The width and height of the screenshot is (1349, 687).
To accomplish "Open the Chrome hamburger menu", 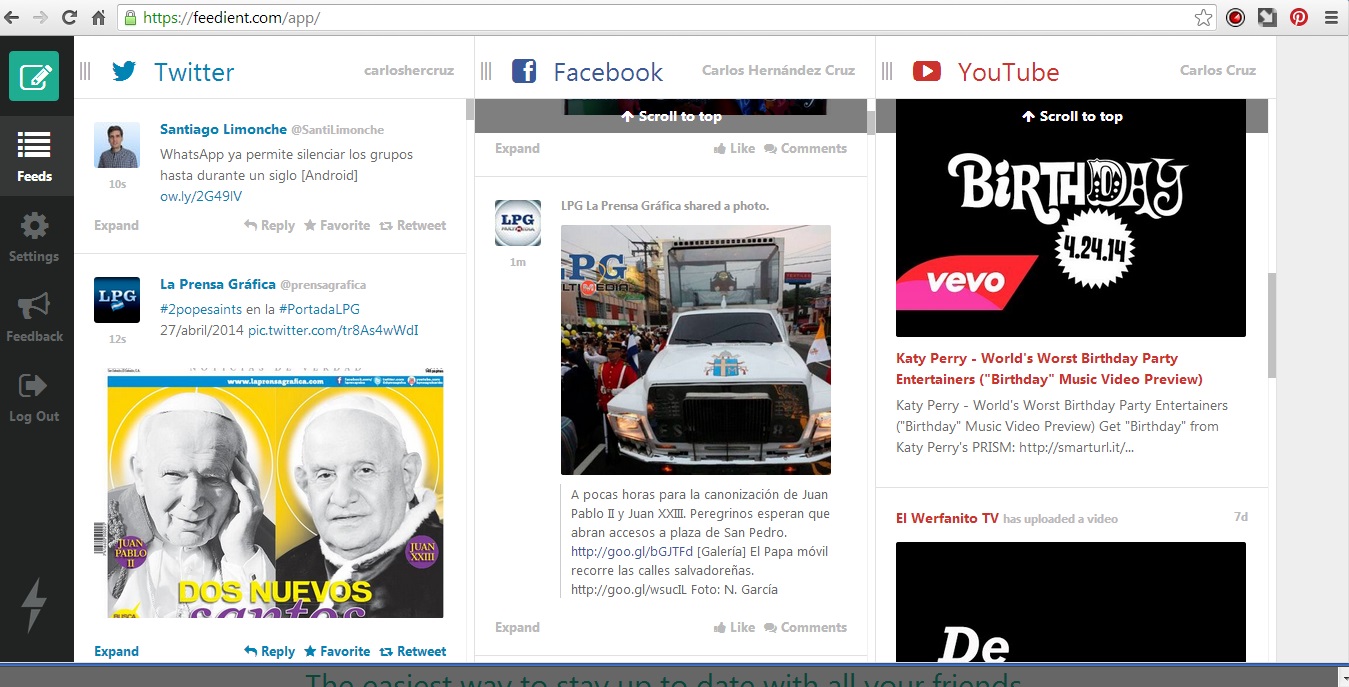I will pyautogui.click(x=1331, y=17).
